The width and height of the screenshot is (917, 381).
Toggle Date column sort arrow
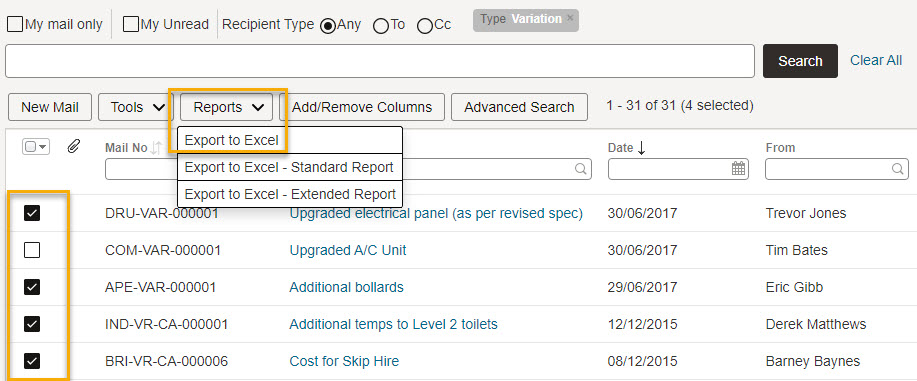(x=642, y=148)
